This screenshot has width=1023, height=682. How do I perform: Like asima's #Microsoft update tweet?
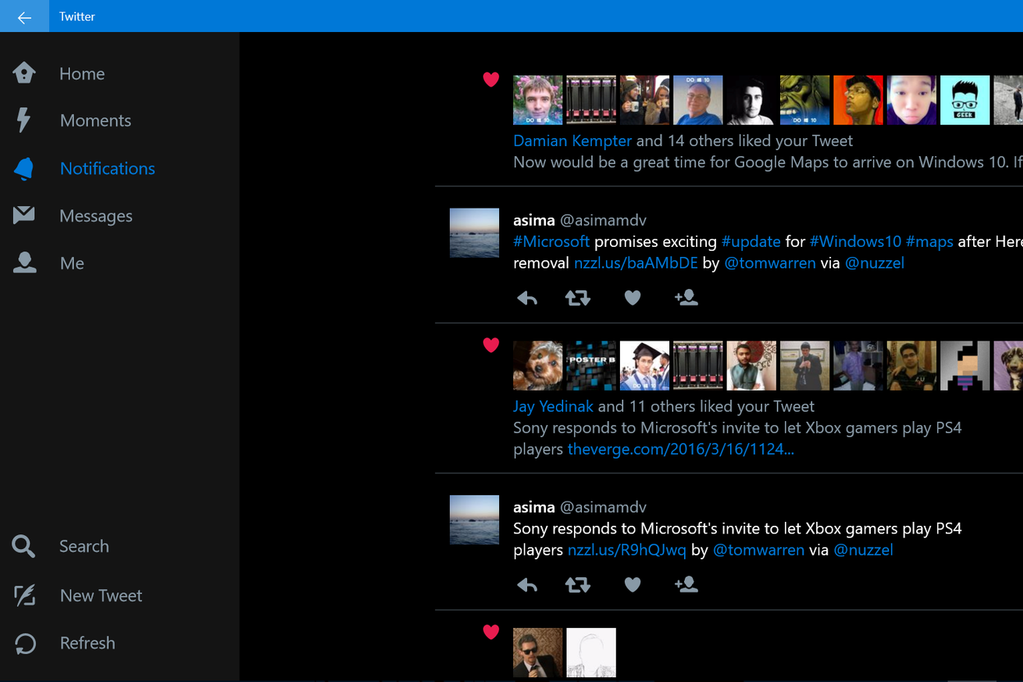[632, 298]
